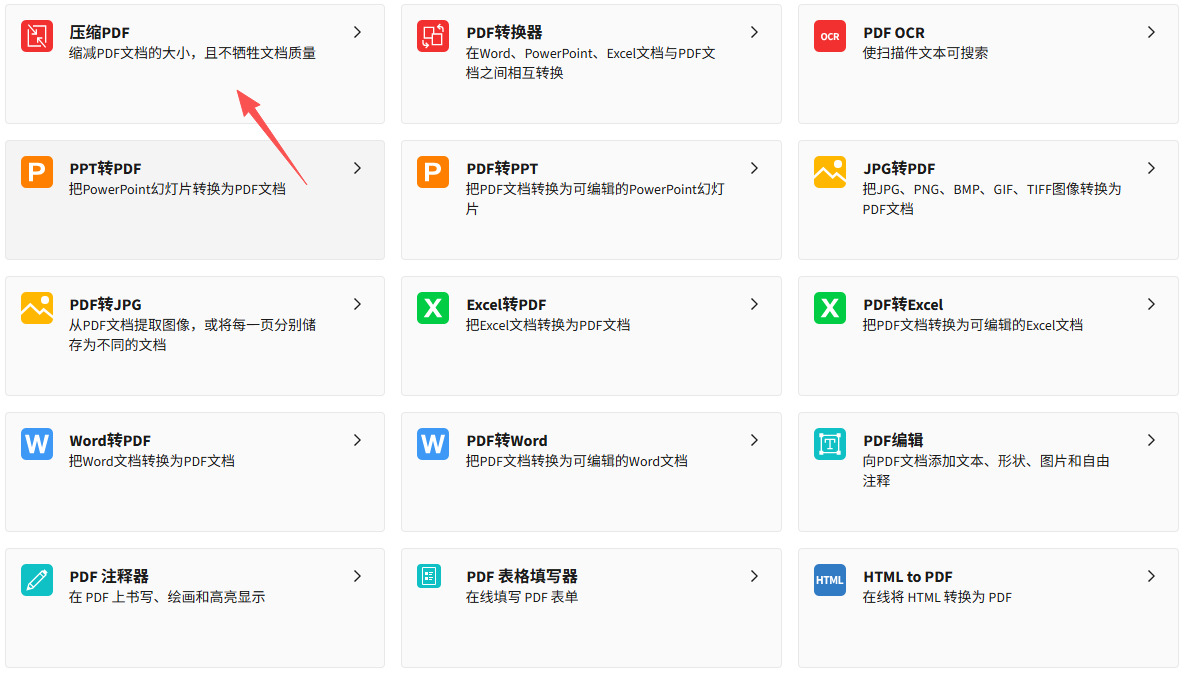Select the PDF转PPT title

point(501,168)
